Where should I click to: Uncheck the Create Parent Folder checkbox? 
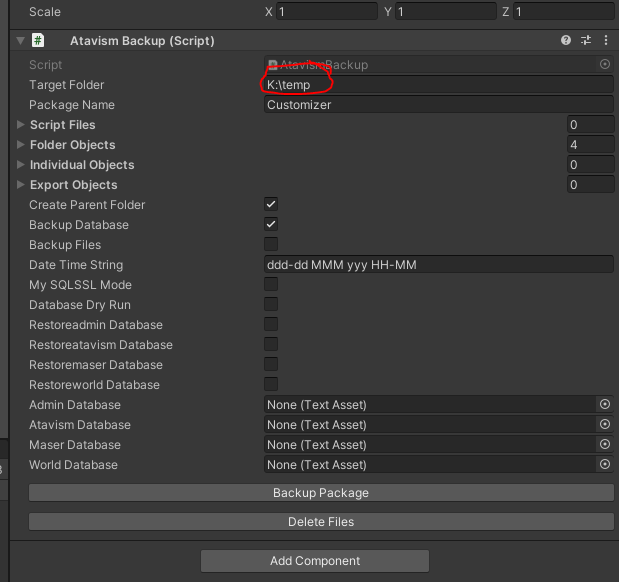click(271, 205)
